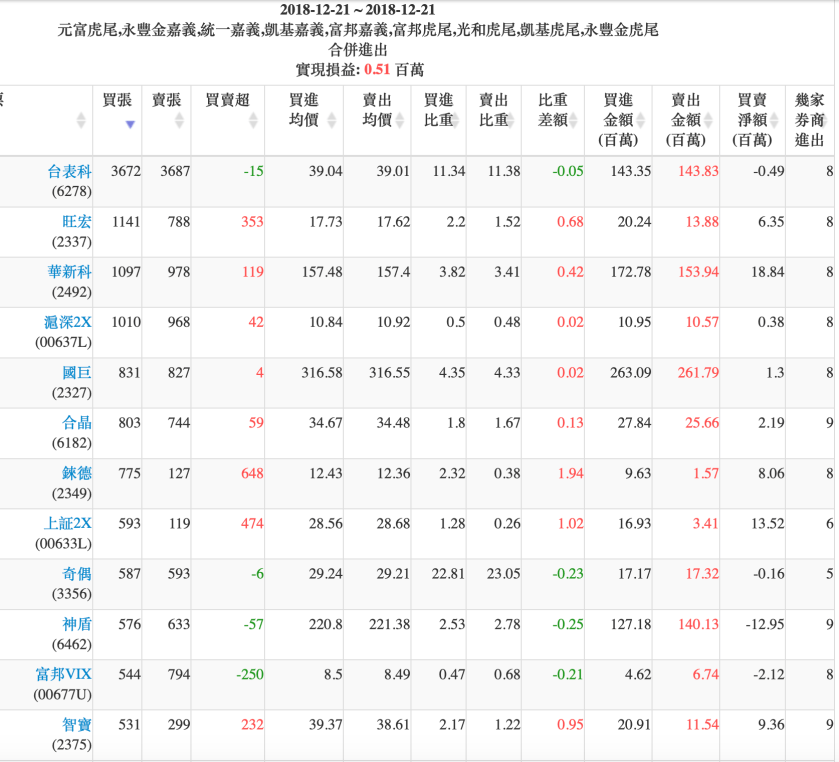Open the 滬深2X ETF link
Image resolution: width=839 pixels, height=762 pixels.
coord(67,323)
